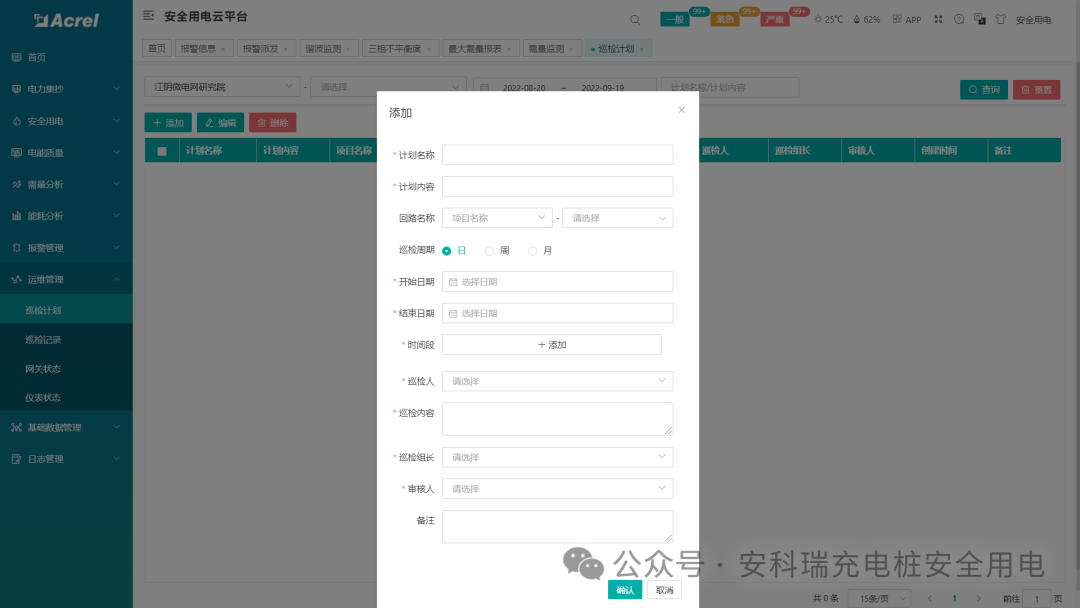The image size is (1080, 608).
Task: Toggle fullscreen mode icon
Action: point(938,19)
